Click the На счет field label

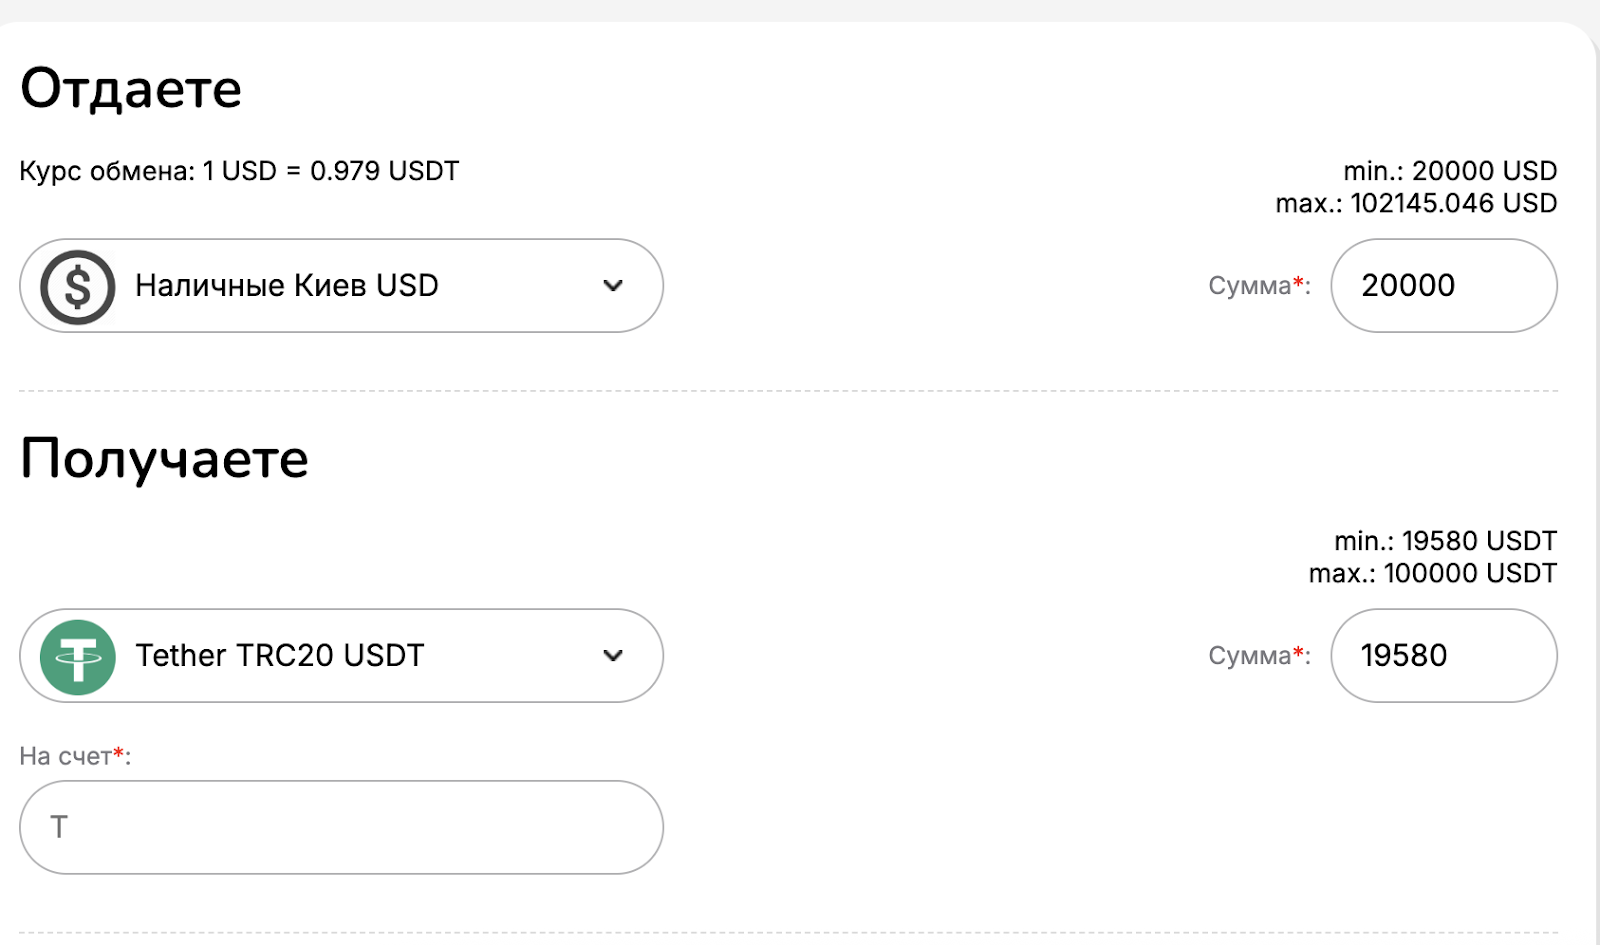pos(64,756)
